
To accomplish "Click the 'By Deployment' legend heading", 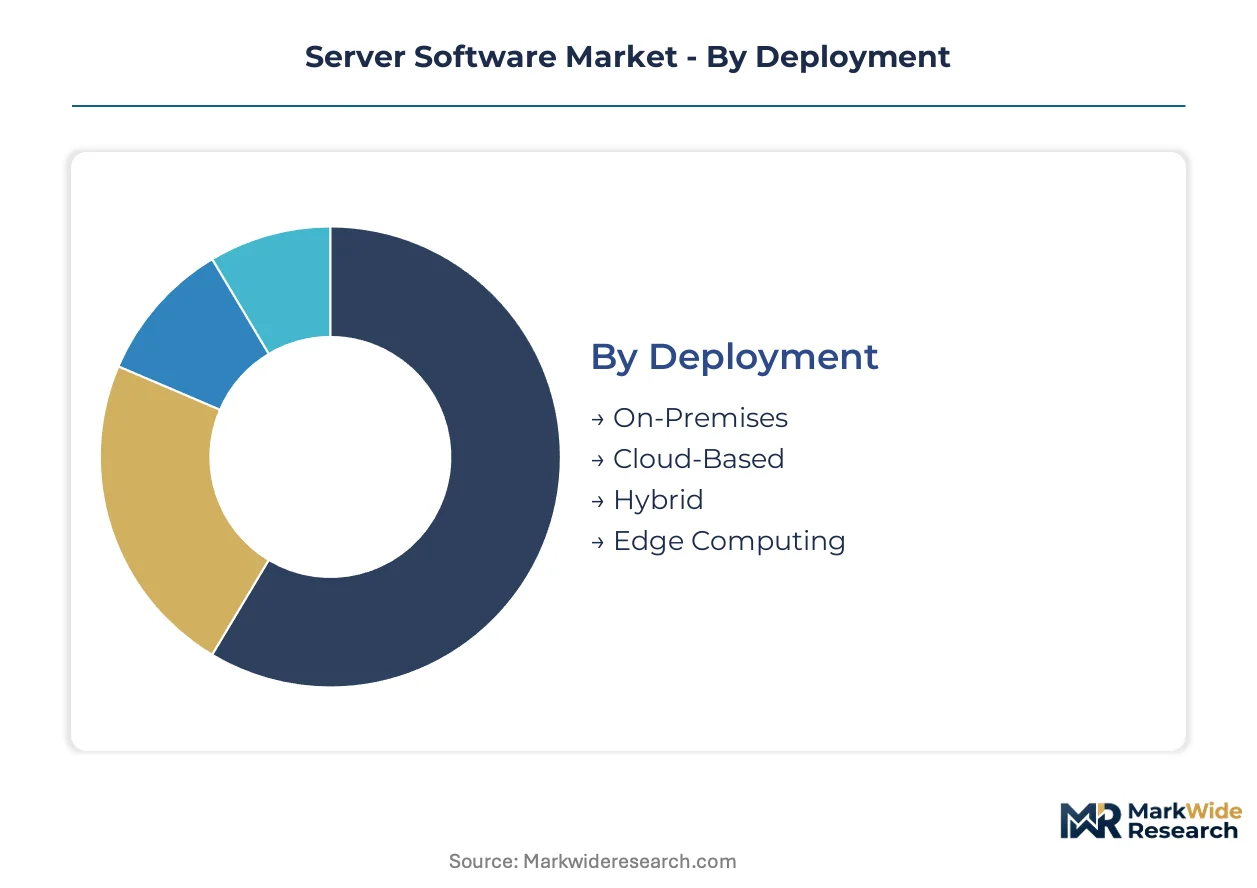I will click(734, 357).
